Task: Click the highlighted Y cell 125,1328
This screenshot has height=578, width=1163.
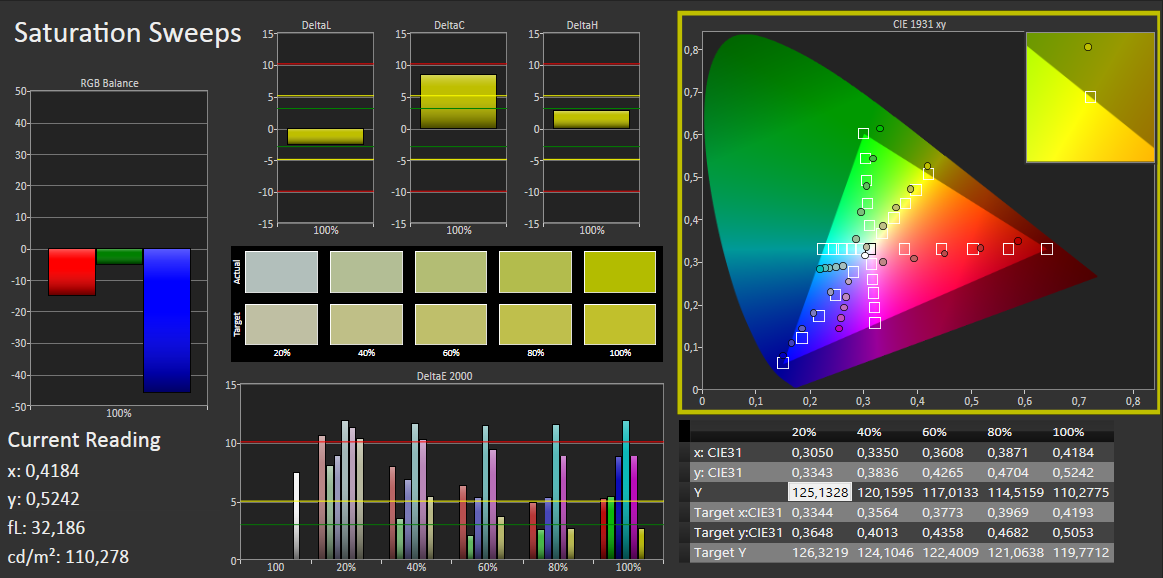Action: point(820,492)
